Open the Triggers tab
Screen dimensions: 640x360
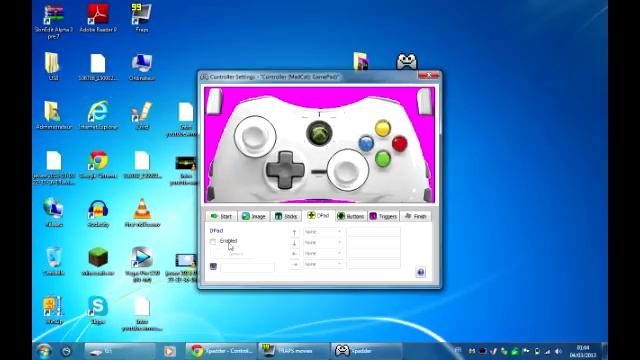tap(383, 216)
